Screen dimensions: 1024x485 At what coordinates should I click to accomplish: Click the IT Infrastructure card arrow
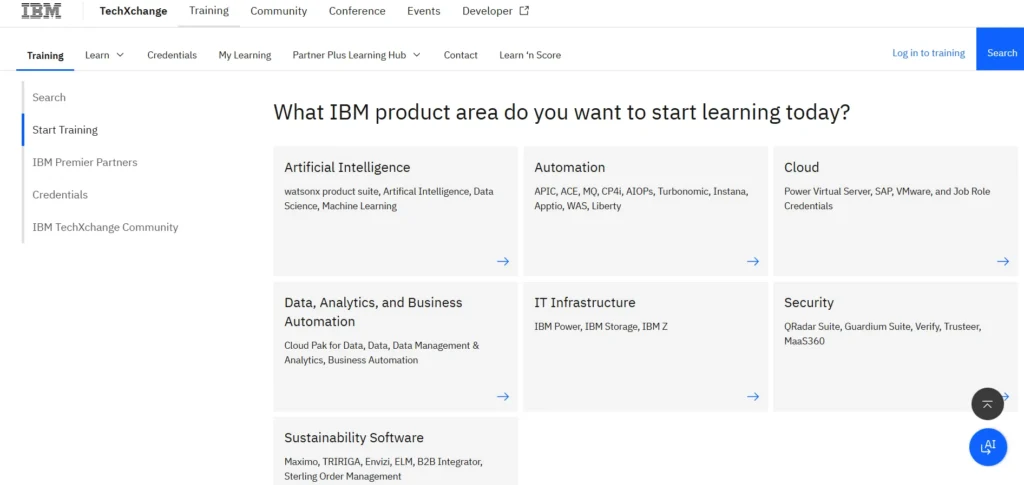point(753,396)
